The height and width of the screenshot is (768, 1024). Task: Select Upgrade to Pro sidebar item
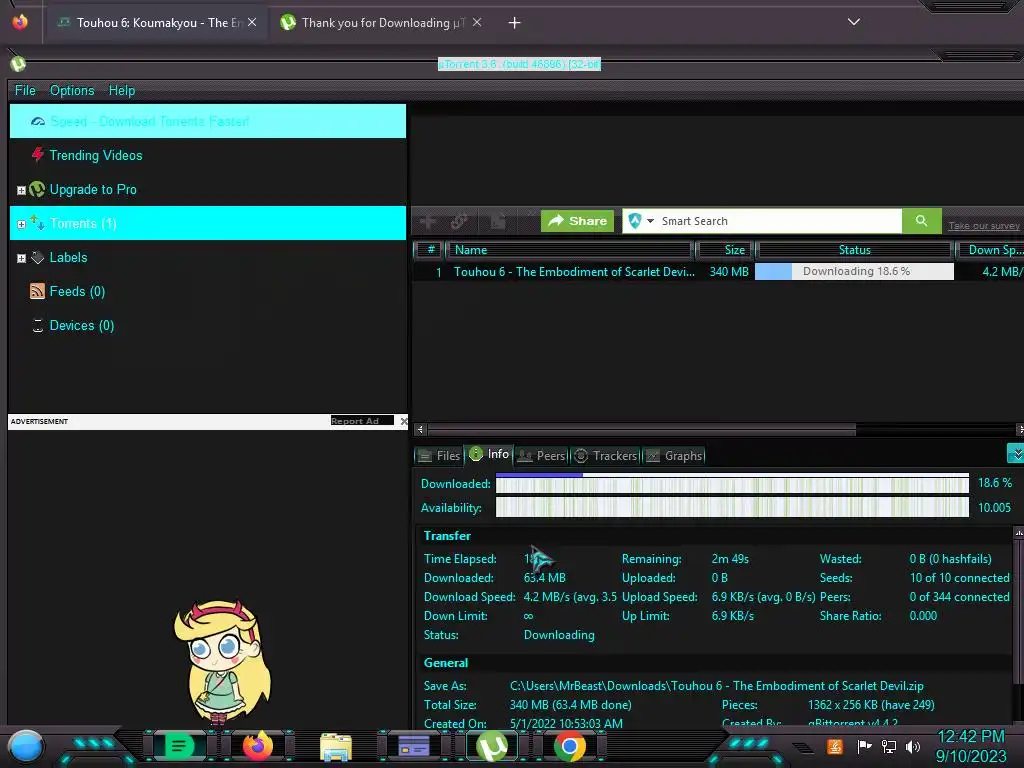(93, 189)
